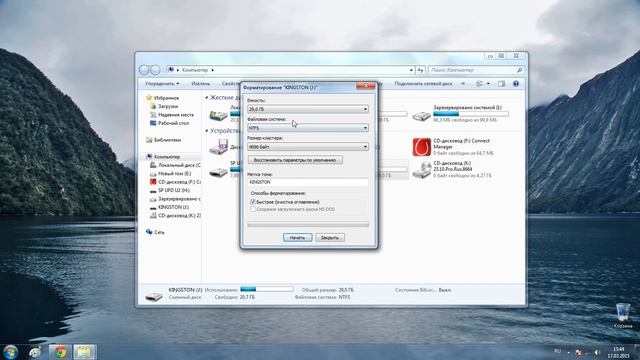The height and width of the screenshot is (360, 640).
Task: Select the CD-дисковод (K:) drive icon
Action: coord(422,170)
